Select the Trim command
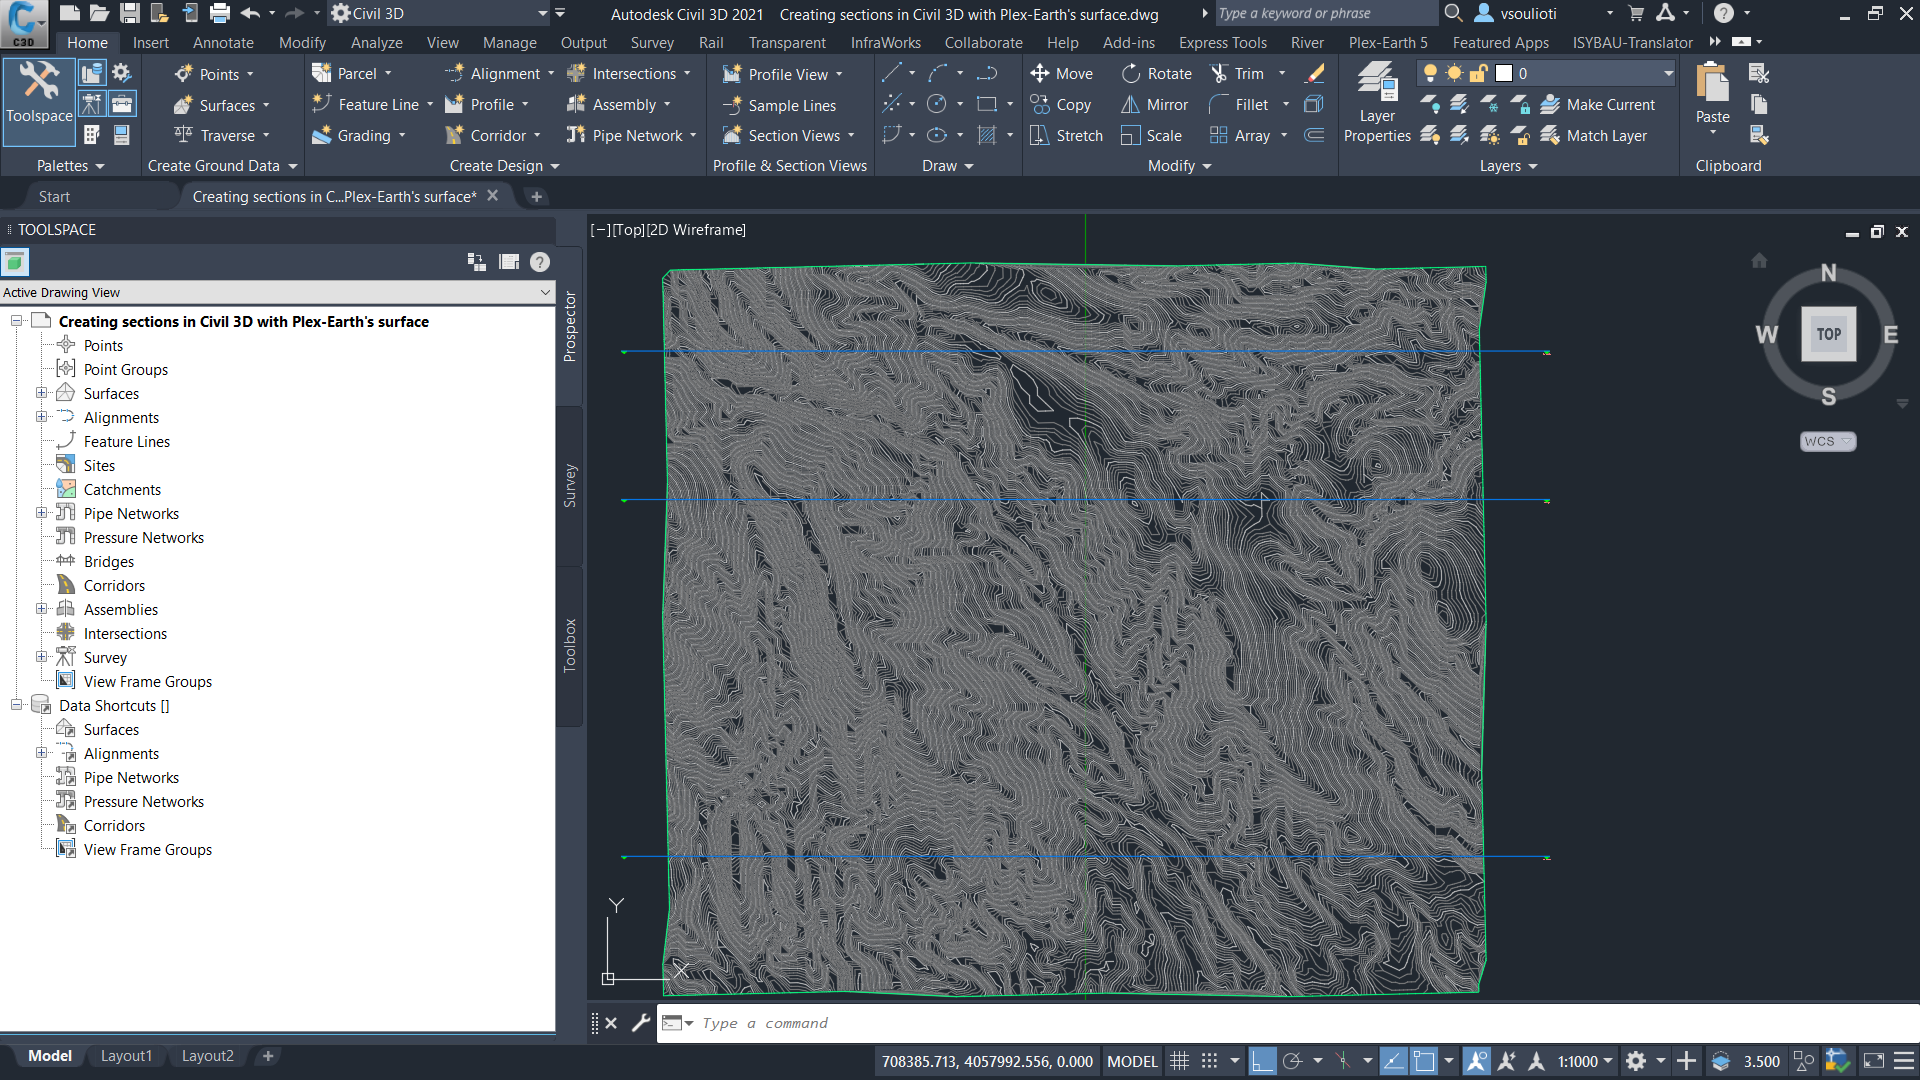 [x=1238, y=74]
